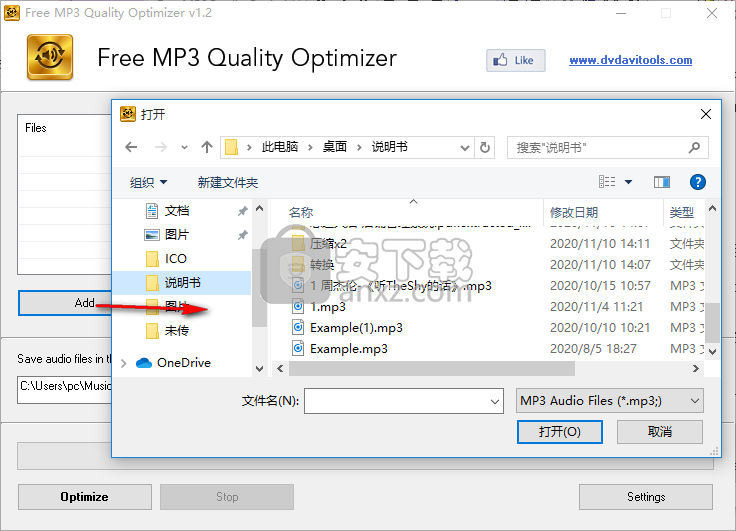Select the Example(1).mp3 file
This screenshot has width=736, height=531.
(356, 328)
